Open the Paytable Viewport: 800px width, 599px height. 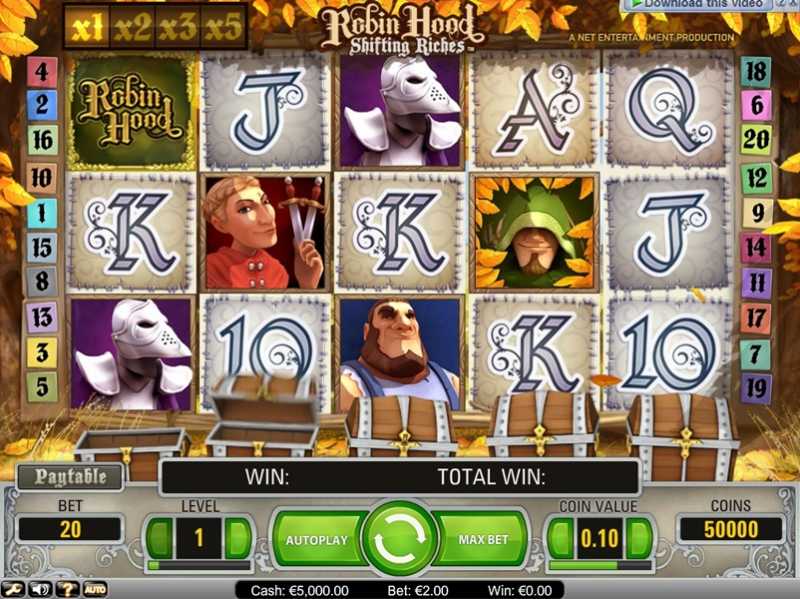(x=70, y=477)
